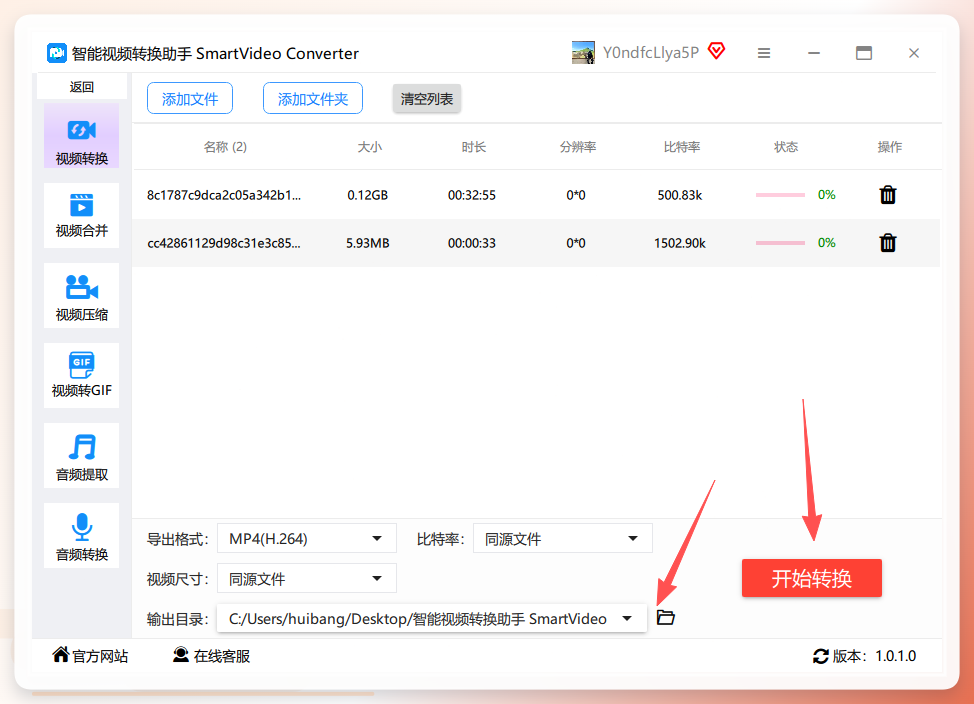Open the output folder browse icon
Screen dimensions: 974x704
coord(666,618)
